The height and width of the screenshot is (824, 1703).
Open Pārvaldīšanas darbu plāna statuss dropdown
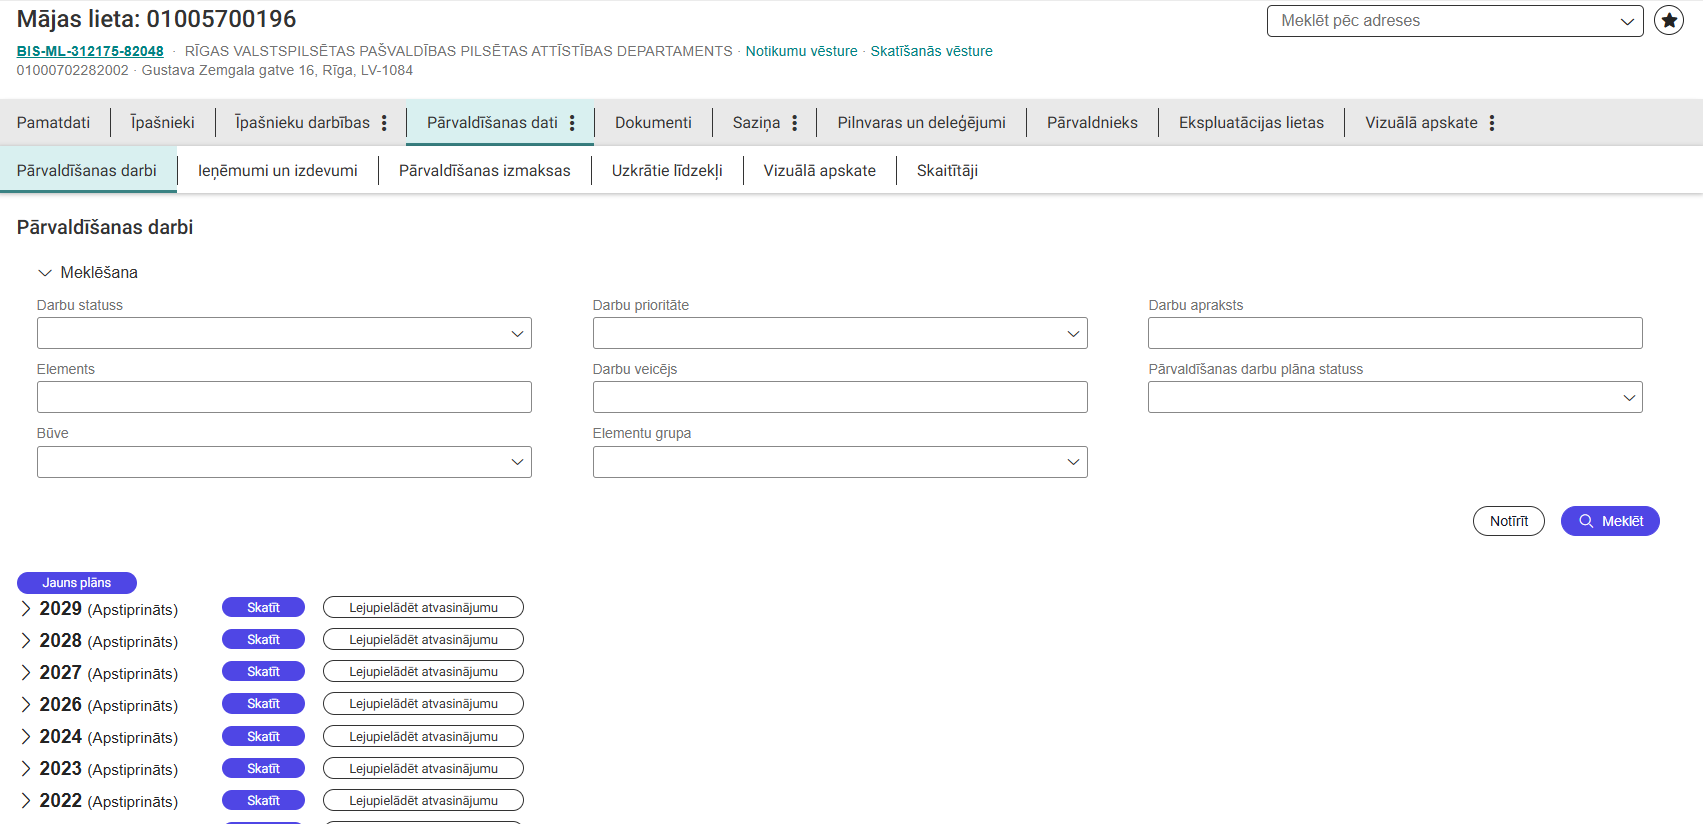point(1394,397)
